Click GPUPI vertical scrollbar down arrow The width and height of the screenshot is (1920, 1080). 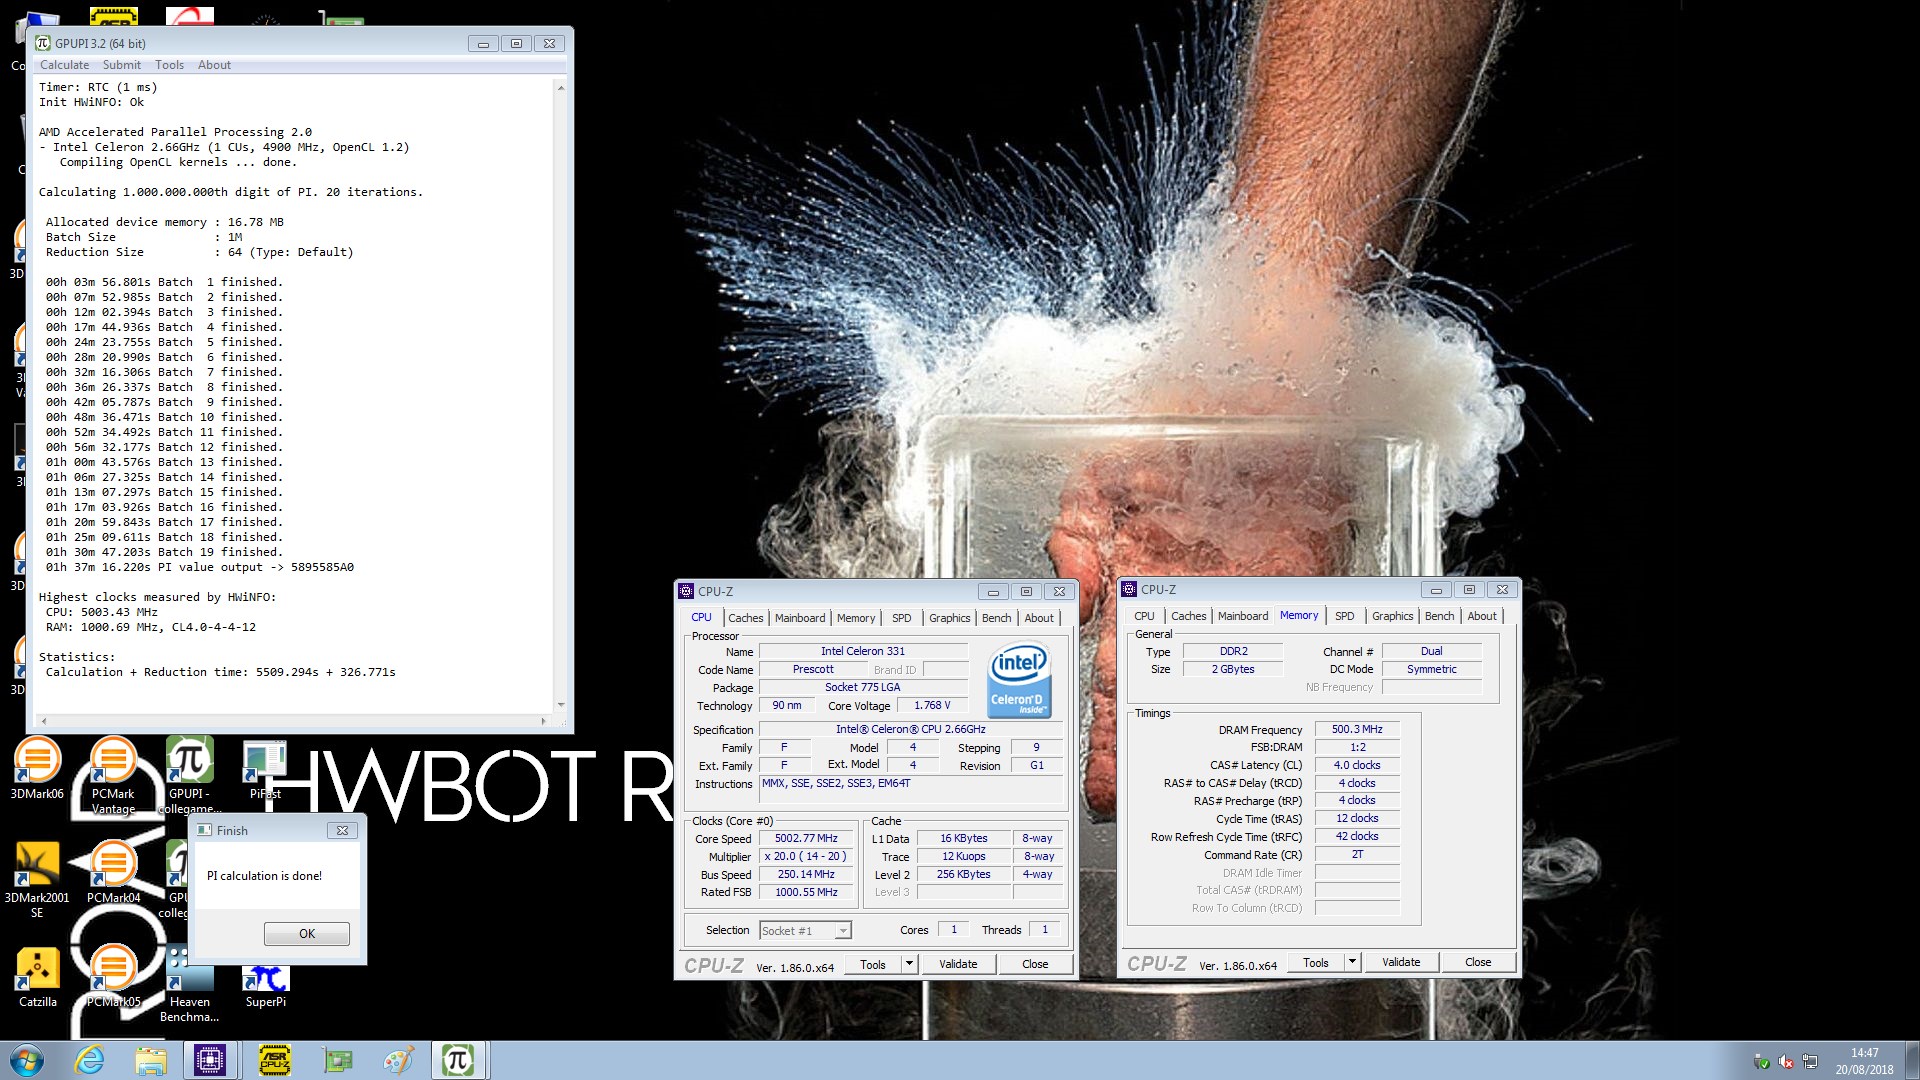pos(560,705)
